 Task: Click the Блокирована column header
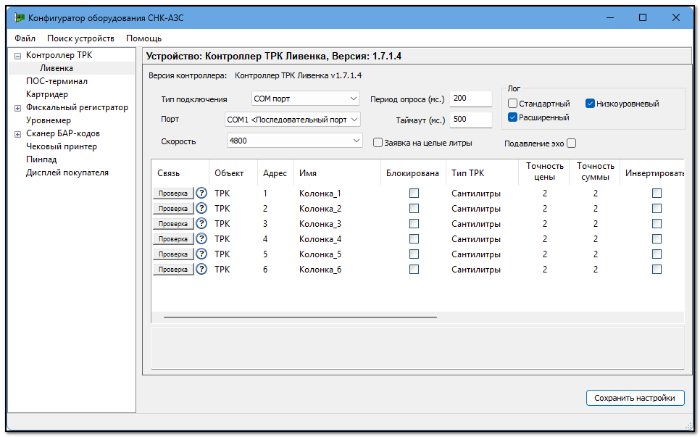[413, 173]
